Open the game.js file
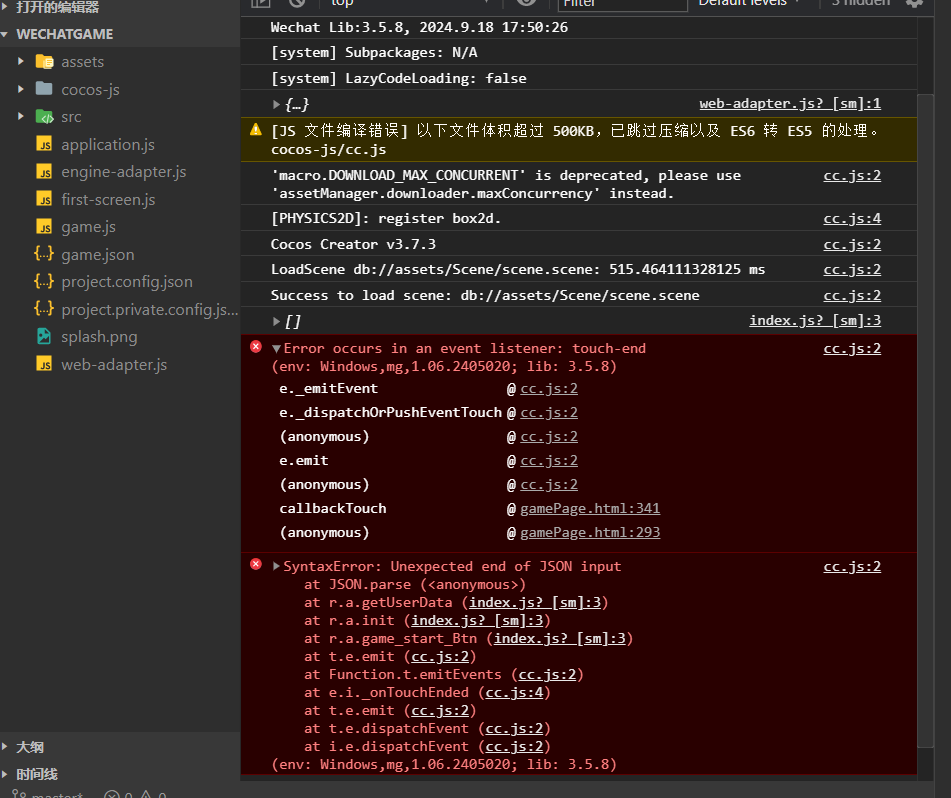This screenshot has height=798, width=951. 88,227
